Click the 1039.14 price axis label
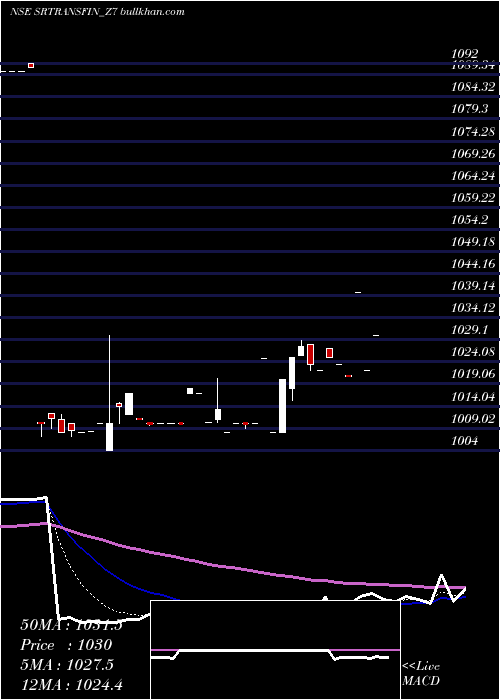Viewport: 500px width, 700px height. coord(473,285)
